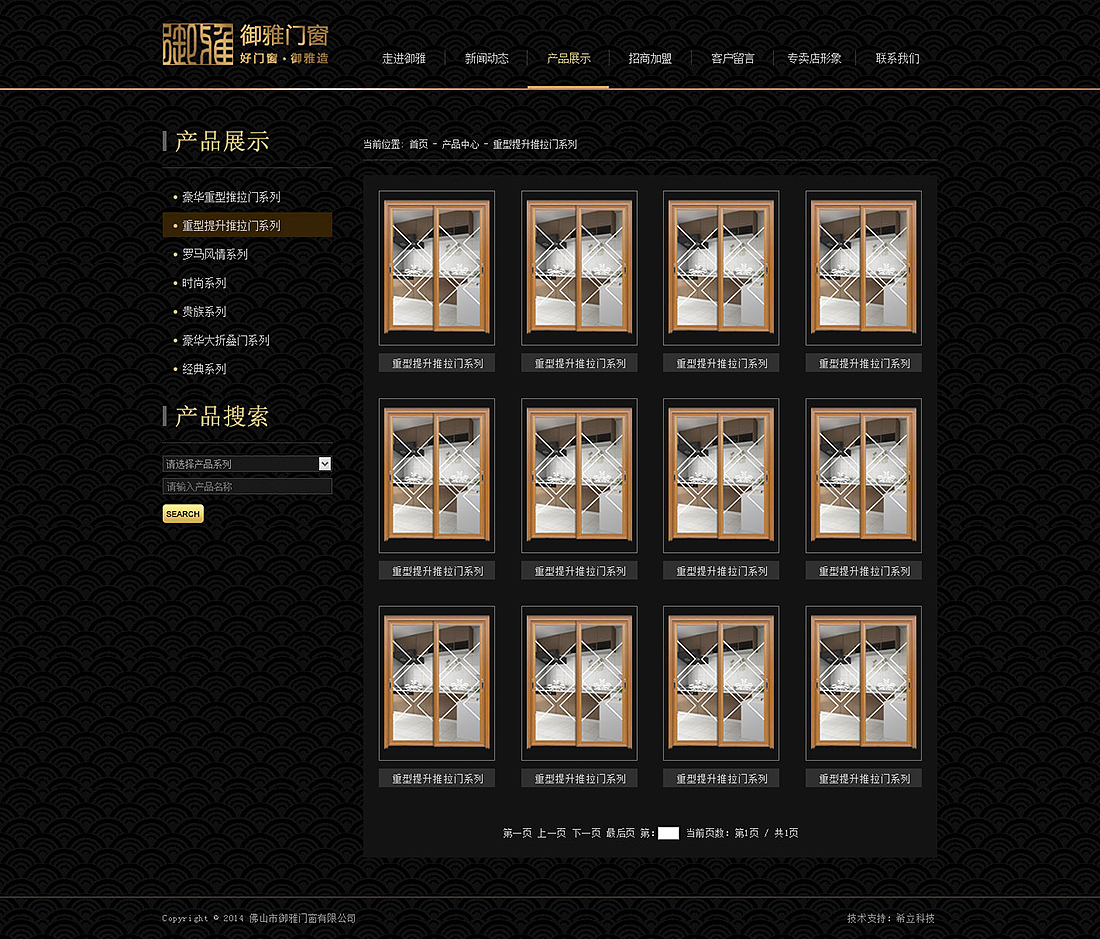Image resolution: width=1100 pixels, height=939 pixels.
Task: Open the 客户留言 page
Action: click(732, 58)
